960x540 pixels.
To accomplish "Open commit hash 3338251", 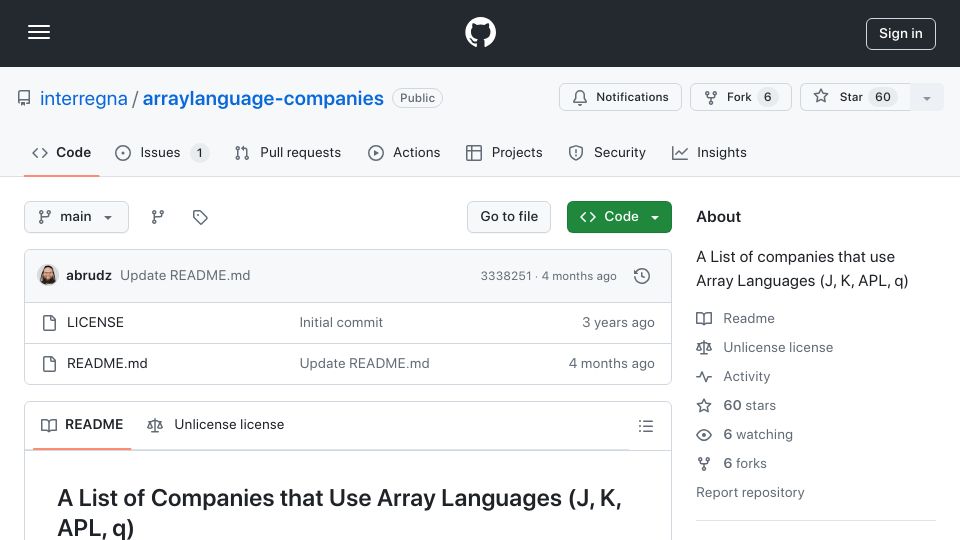I will coord(506,276).
